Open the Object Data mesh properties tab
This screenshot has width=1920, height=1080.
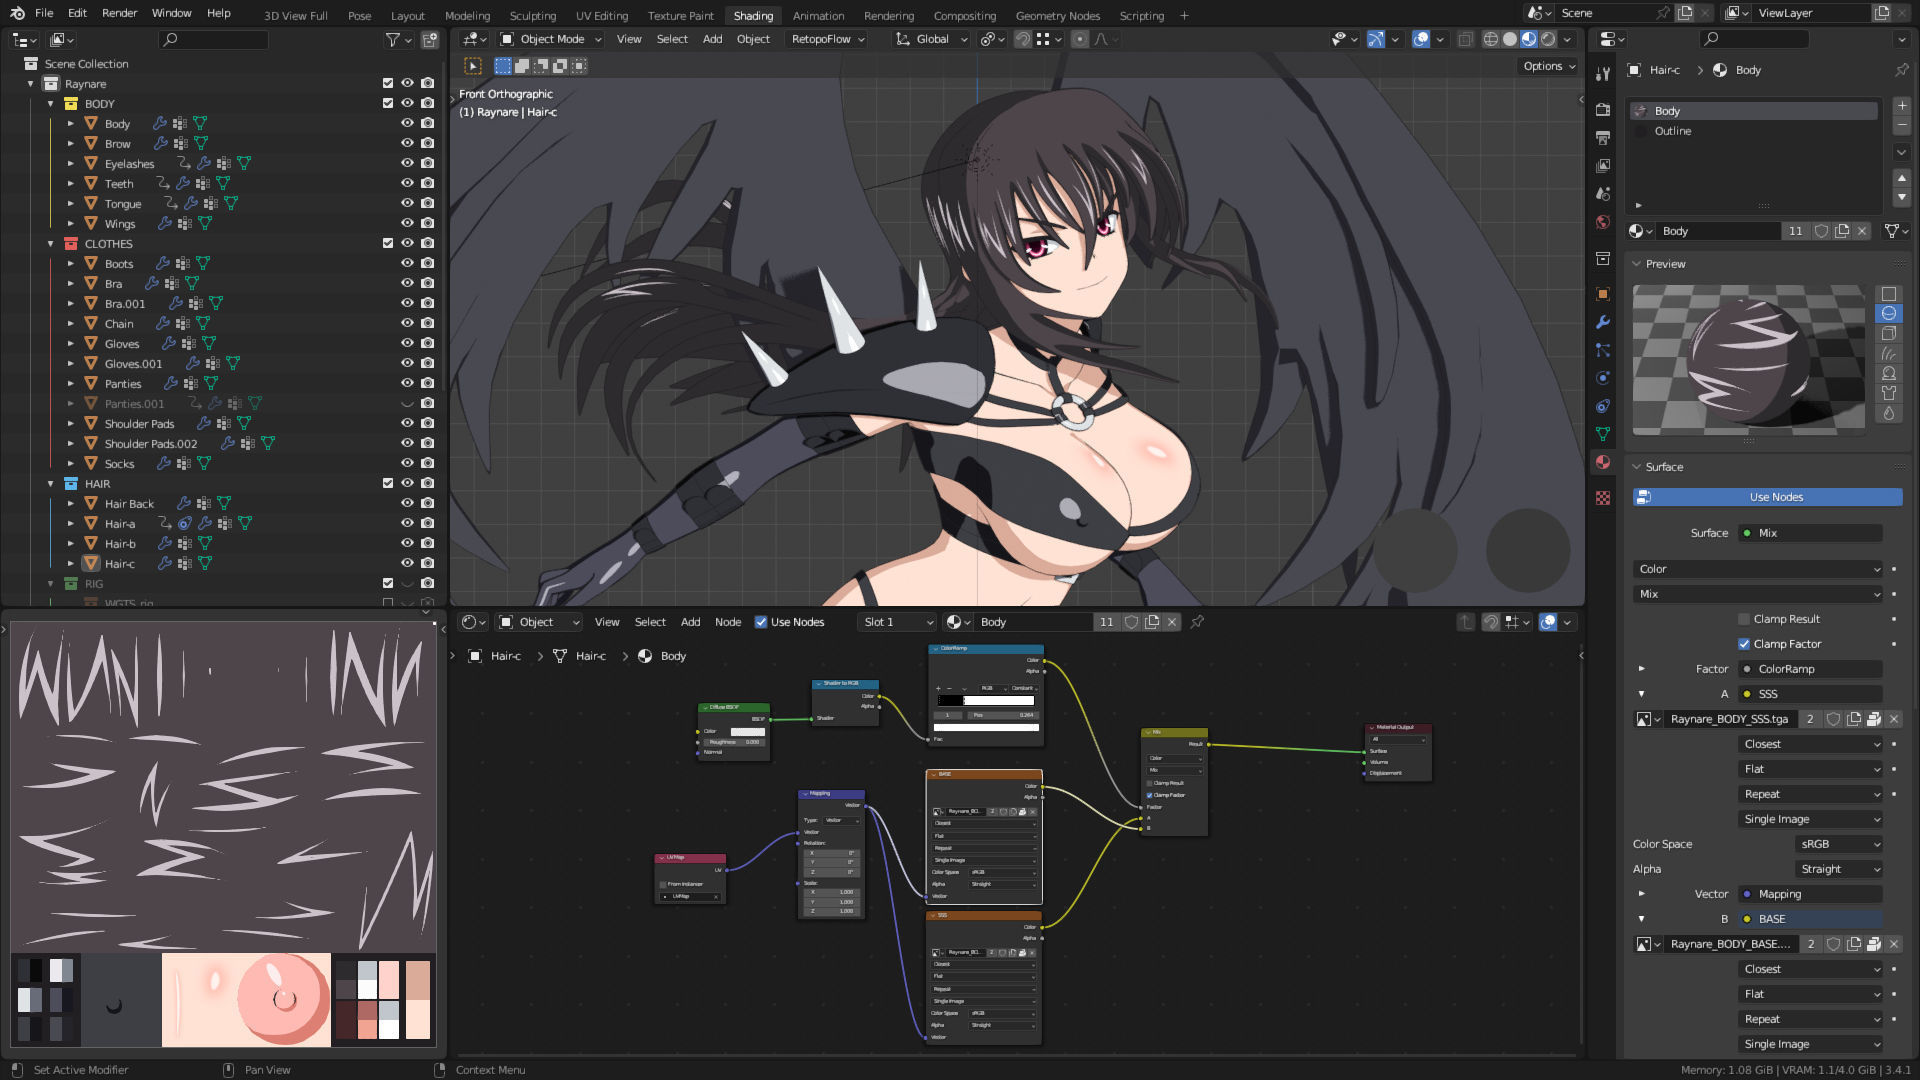pos(1603,434)
